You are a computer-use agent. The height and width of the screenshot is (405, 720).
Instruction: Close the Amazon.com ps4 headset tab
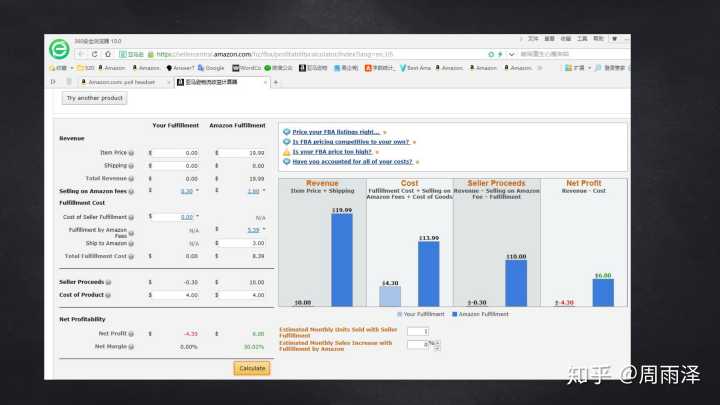[169, 83]
